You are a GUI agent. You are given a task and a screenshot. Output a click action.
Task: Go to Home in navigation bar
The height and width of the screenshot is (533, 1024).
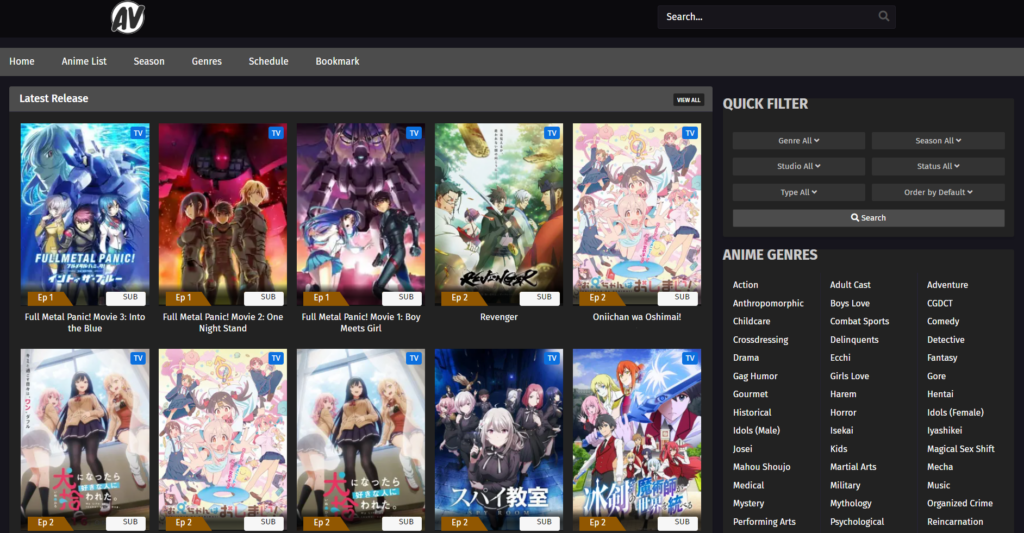tap(22, 61)
